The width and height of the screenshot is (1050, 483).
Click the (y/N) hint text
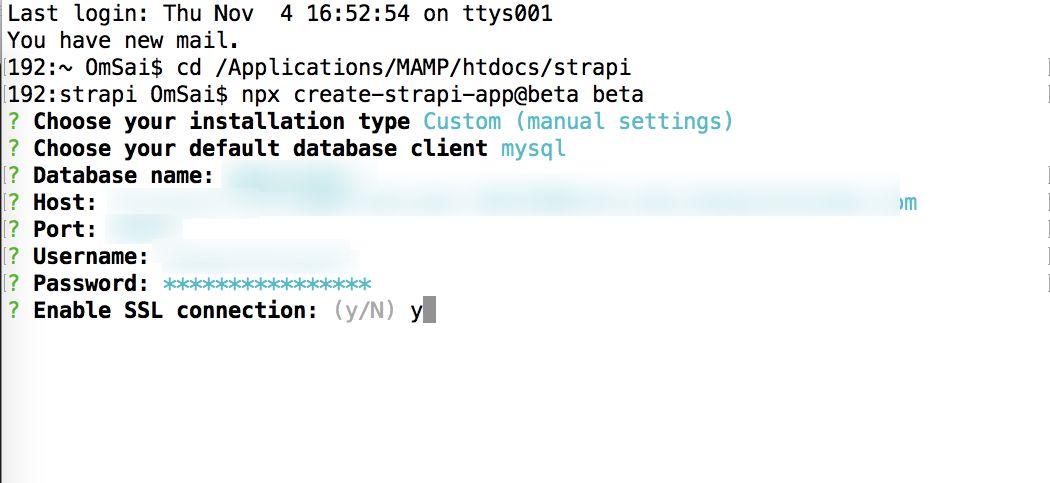tap(364, 311)
